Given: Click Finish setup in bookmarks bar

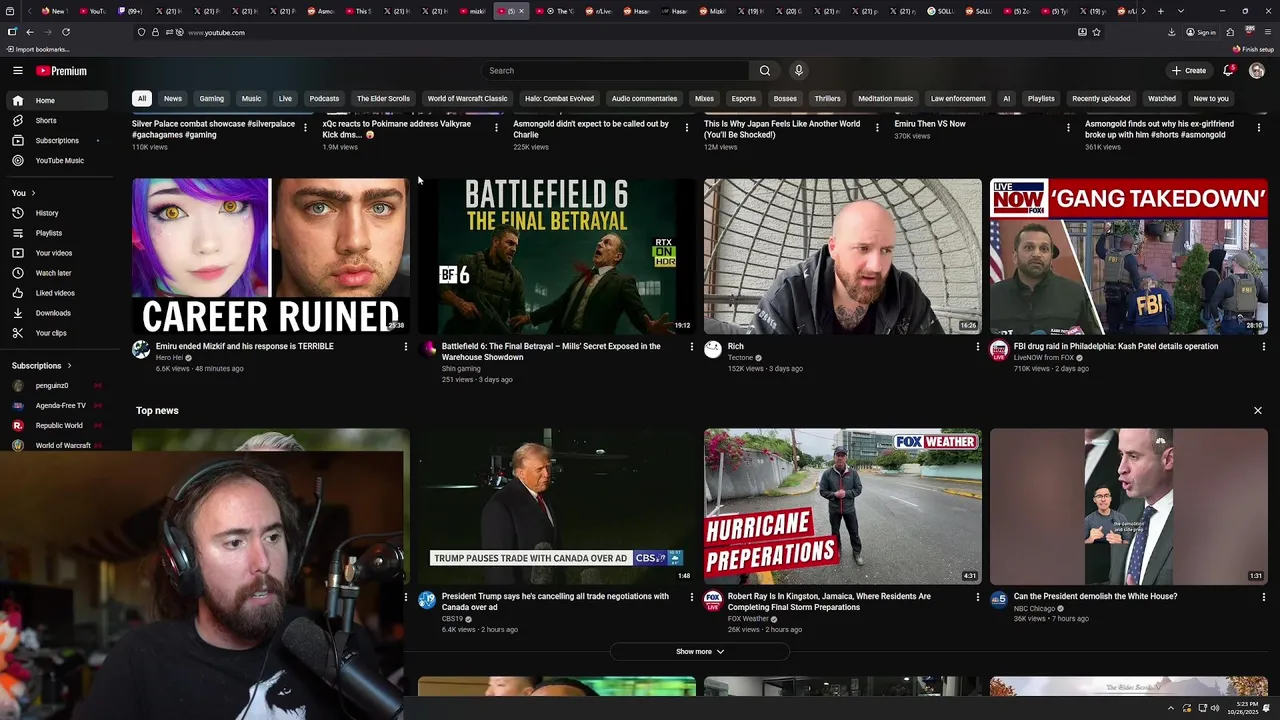Looking at the screenshot, I should pos(1254,49).
